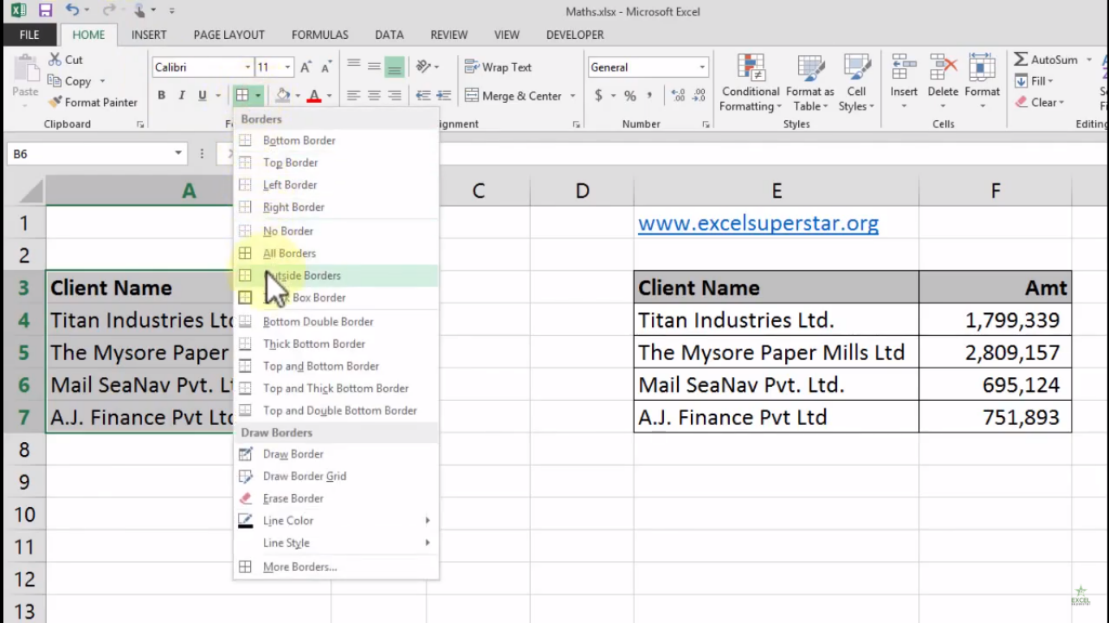Apply Comma Style number format
1109x623 pixels.
(x=649, y=95)
